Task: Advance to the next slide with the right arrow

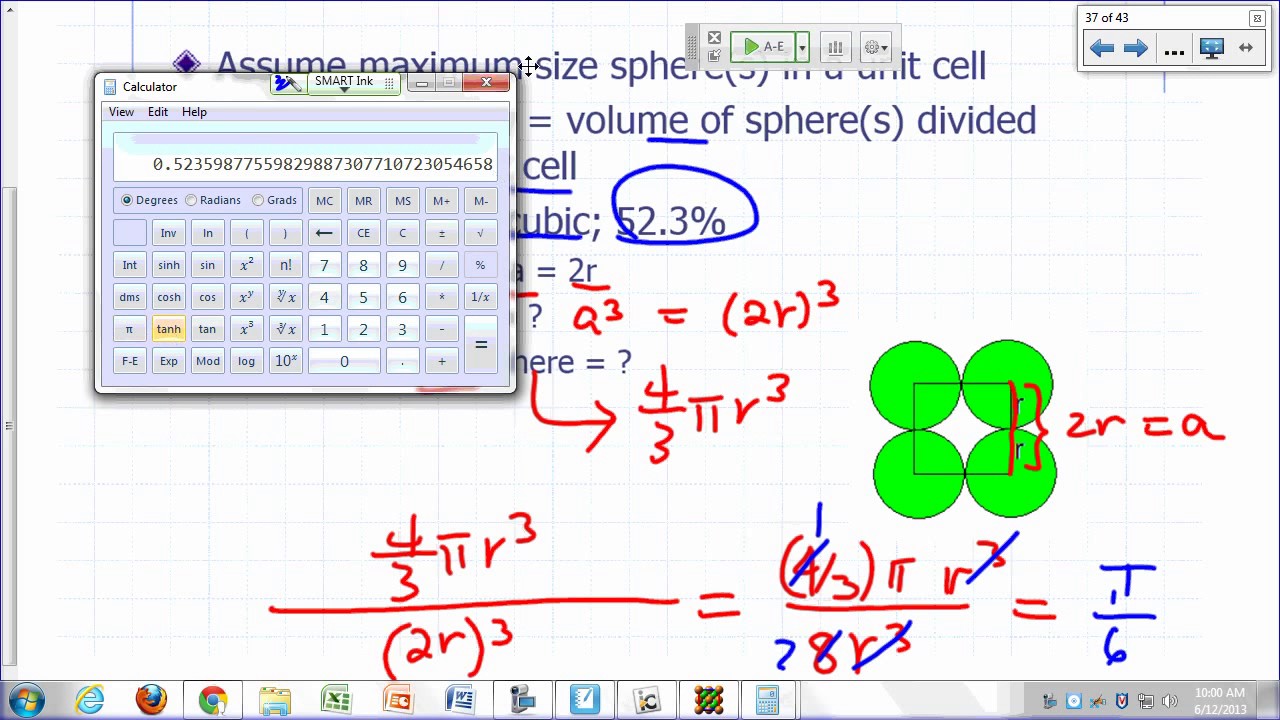Action: click(1136, 48)
